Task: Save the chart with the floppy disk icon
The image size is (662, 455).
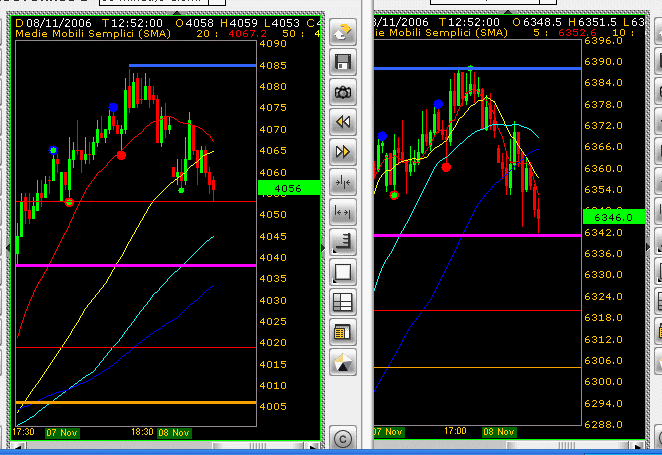Action: pyautogui.click(x=342, y=62)
